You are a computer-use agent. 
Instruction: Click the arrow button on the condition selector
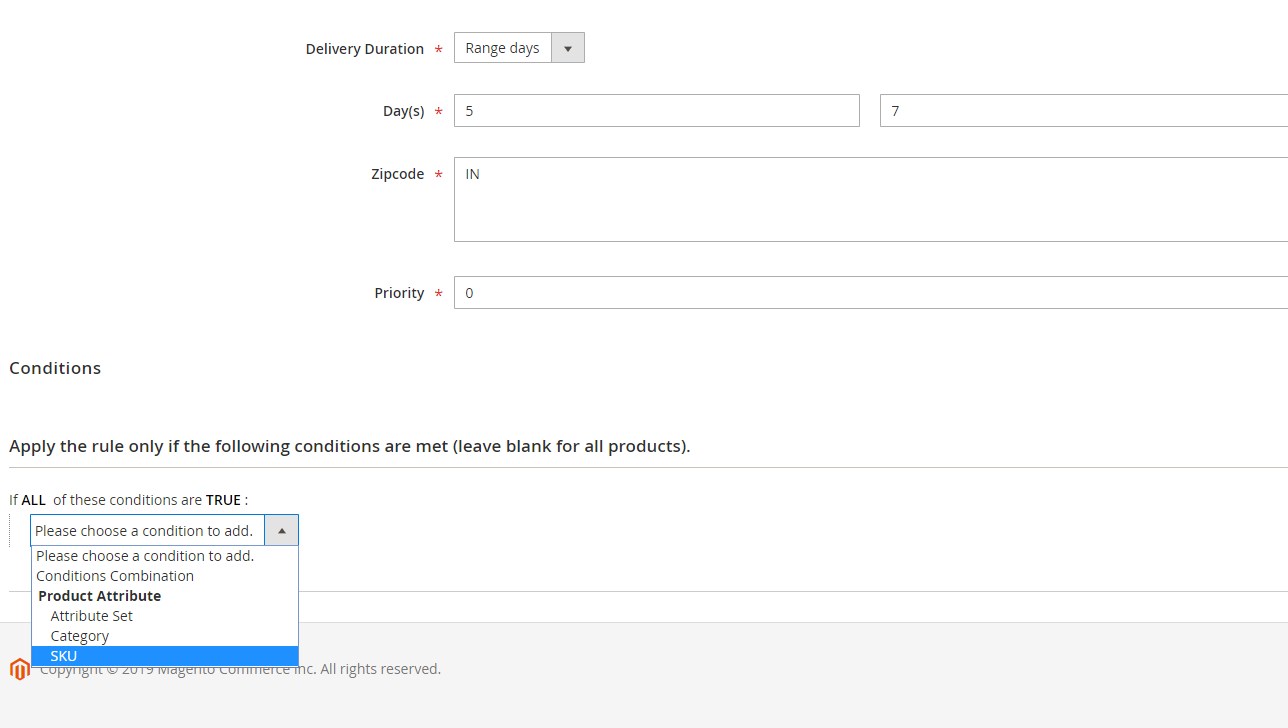coord(281,531)
